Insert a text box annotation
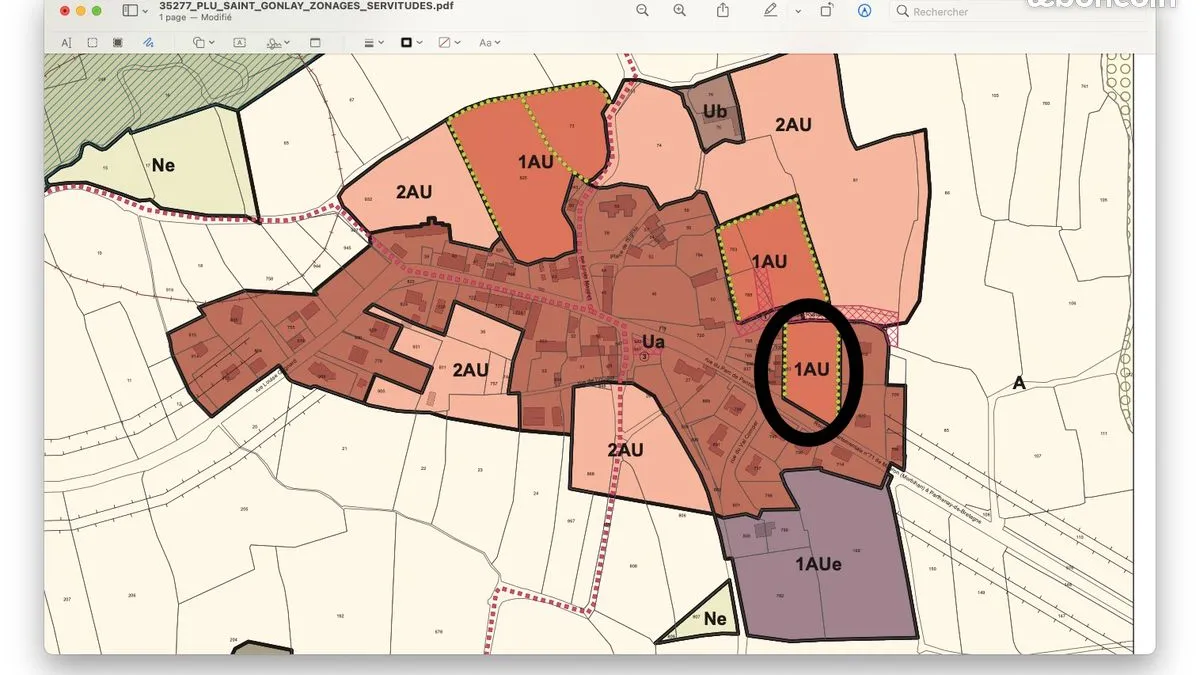Viewport: 1200px width, 675px height. pos(240,43)
